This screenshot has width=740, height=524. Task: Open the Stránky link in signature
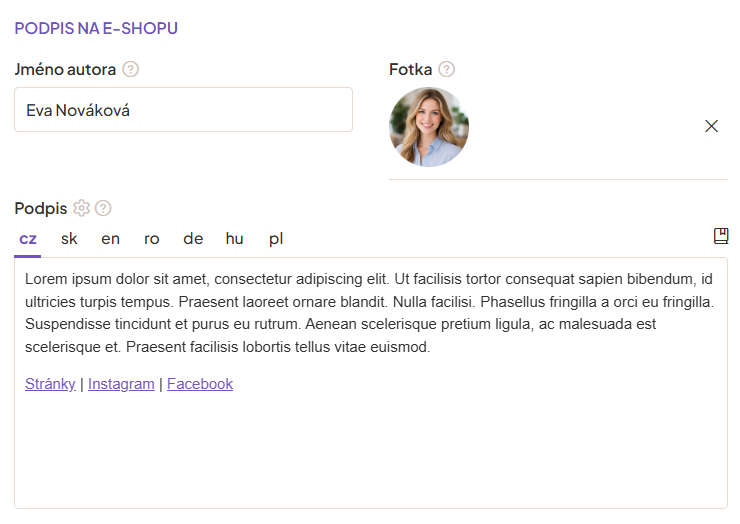coord(50,384)
